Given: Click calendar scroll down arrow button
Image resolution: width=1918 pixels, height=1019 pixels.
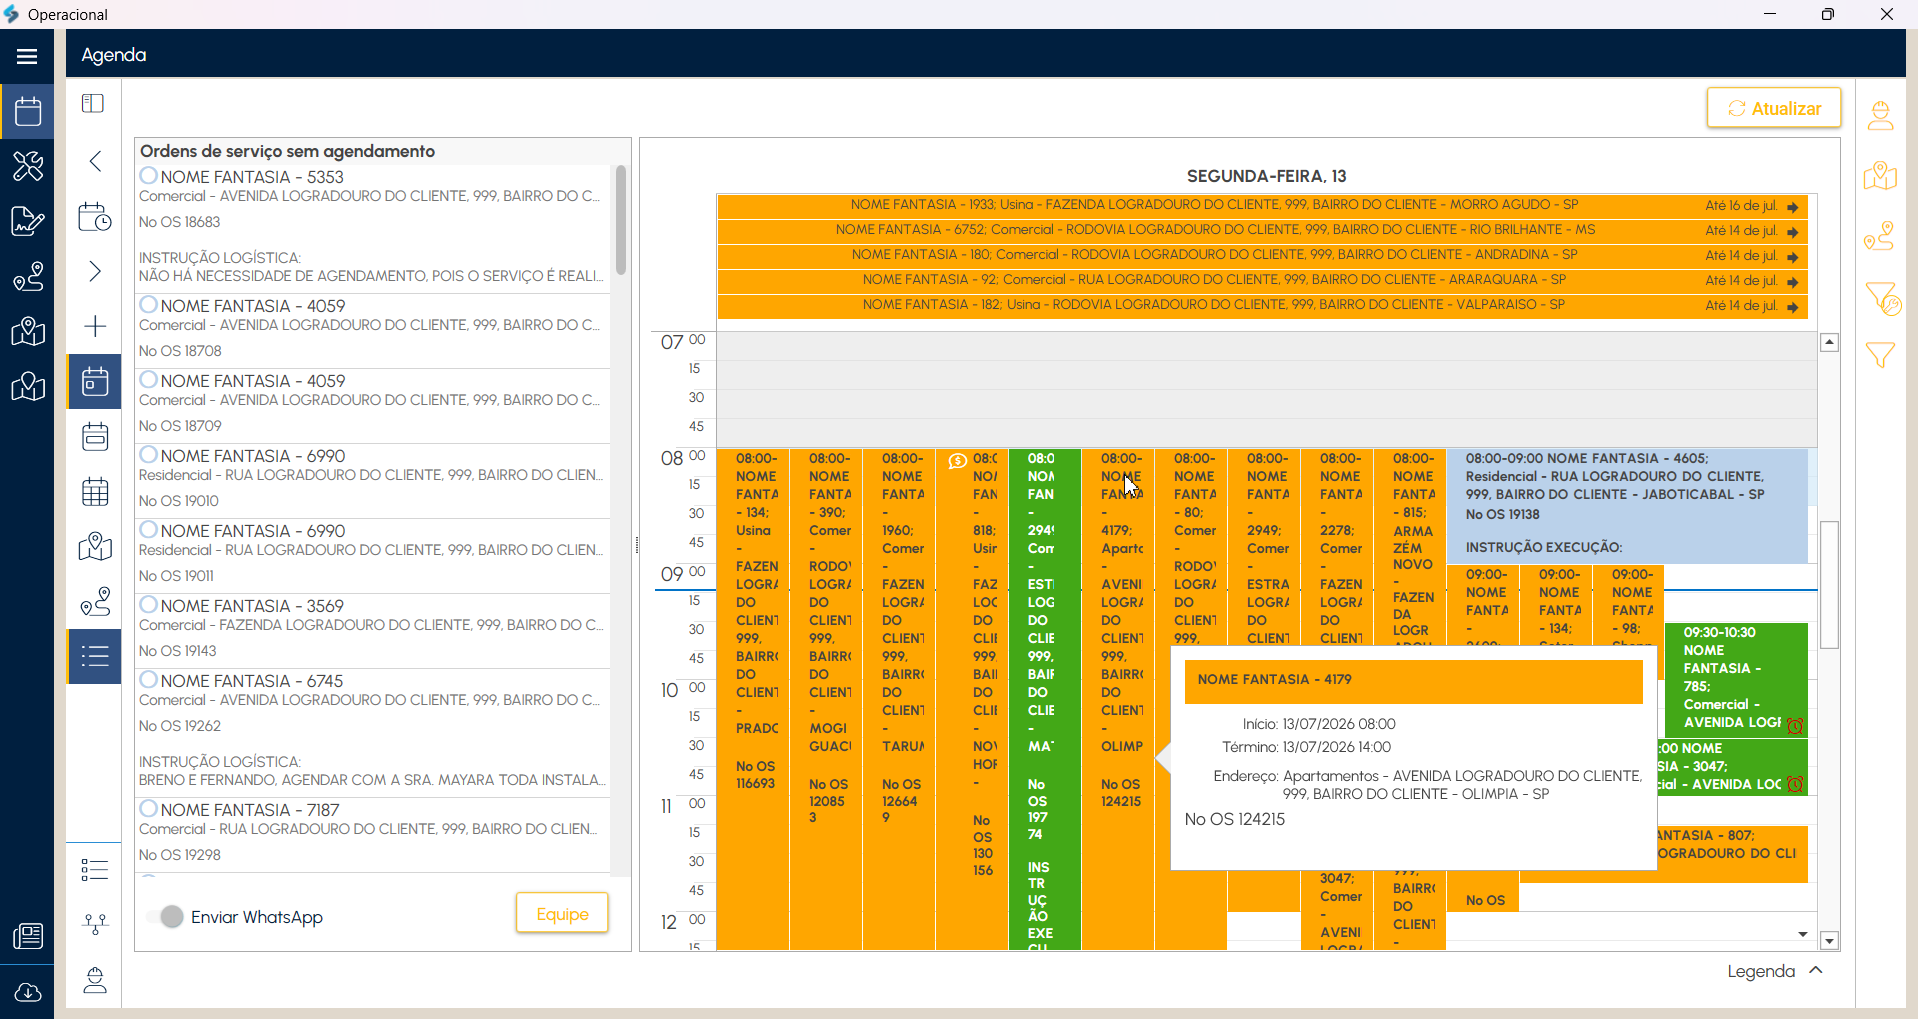Looking at the screenshot, I should 1829,941.
